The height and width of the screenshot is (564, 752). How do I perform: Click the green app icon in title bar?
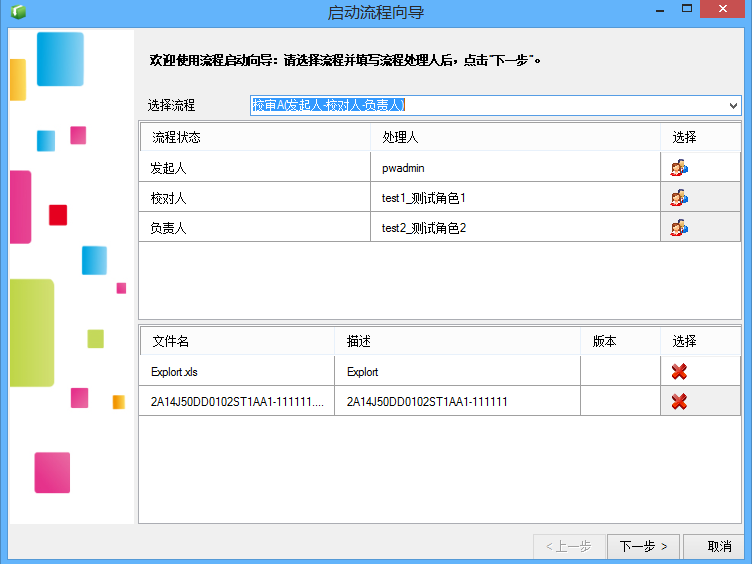point(17,12)
